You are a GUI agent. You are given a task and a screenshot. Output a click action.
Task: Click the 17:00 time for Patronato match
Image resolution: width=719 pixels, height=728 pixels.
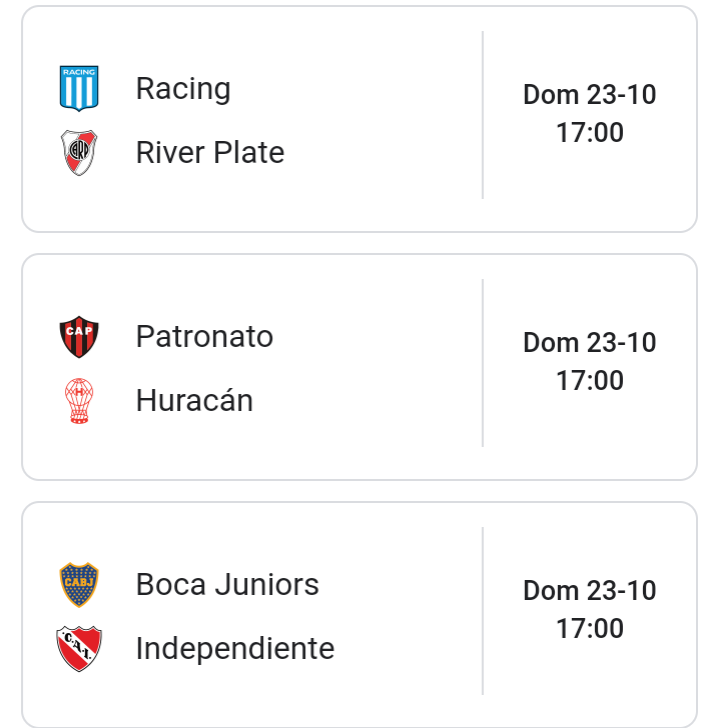click(x=589, y=381)
